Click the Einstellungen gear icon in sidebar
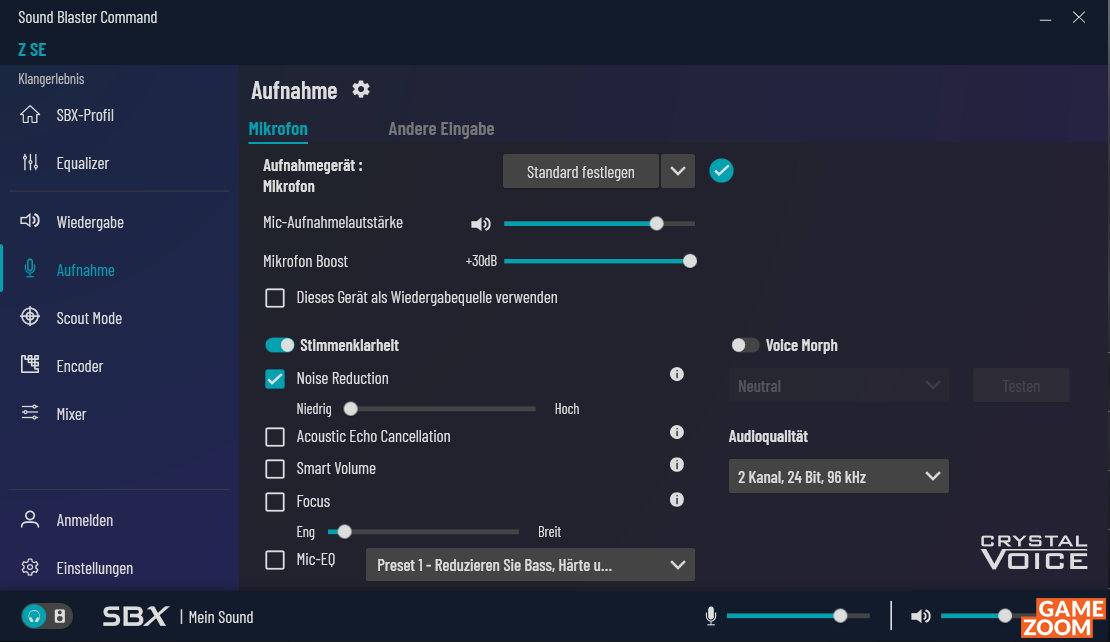The width and height of the screenshot is (1110, 642). [x=30, y=568]
